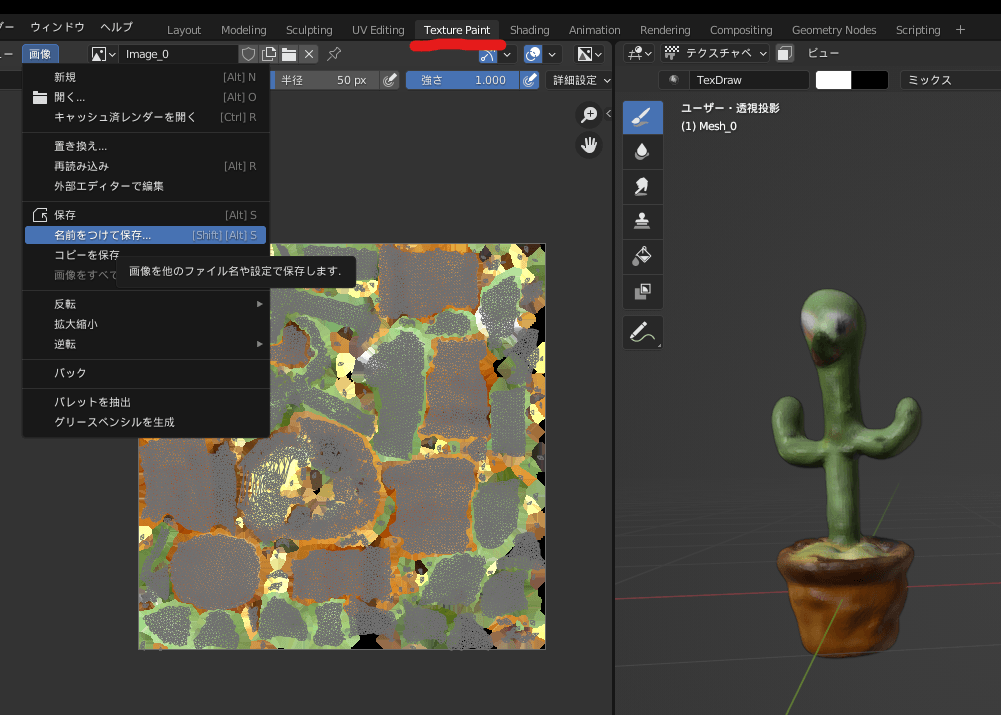Switch to the Modeling workspace tab
Viewport: 1001px width, 715px height.
pos(243,30)
